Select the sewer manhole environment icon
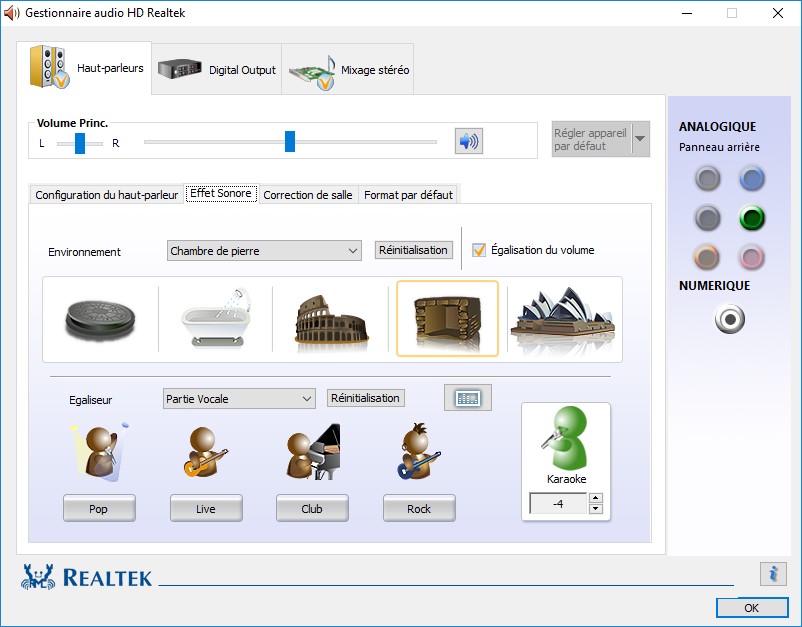The width and height of the screenshot is (802, 627). click(100, 319)
